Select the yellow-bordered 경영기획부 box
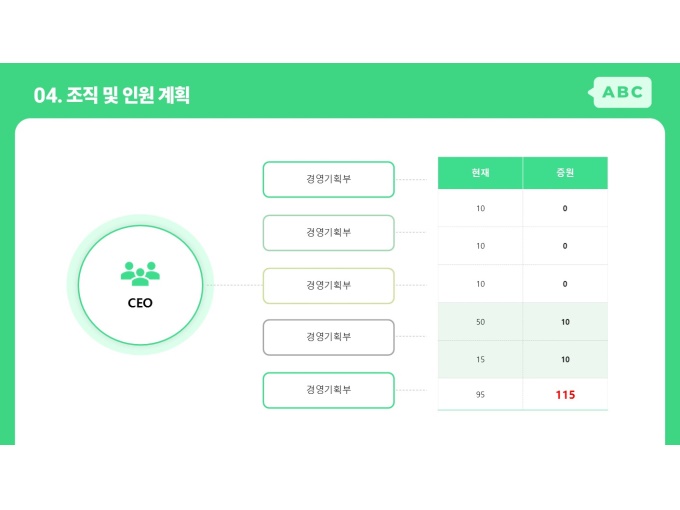Screen dimensions: 680x510 point(329,285)
